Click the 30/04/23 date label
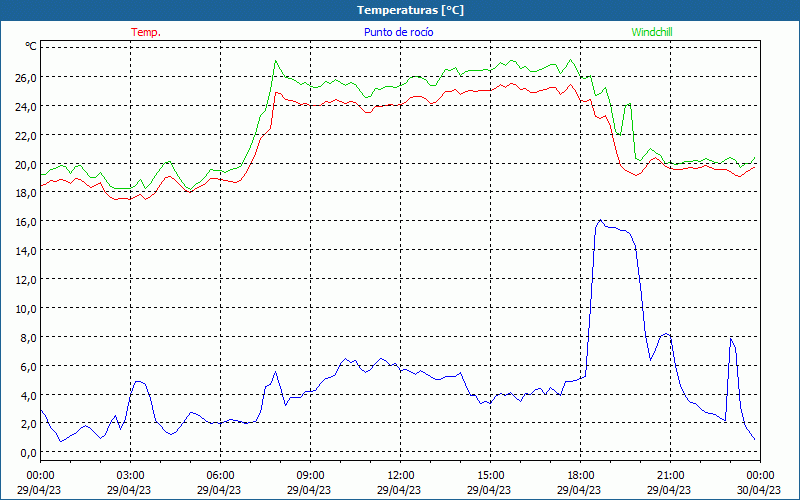The height and width of the screenshot is (500, 800). (761, 490)
